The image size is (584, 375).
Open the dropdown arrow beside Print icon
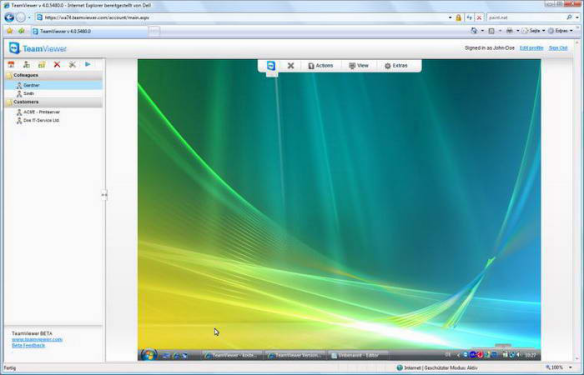(517, 31)
